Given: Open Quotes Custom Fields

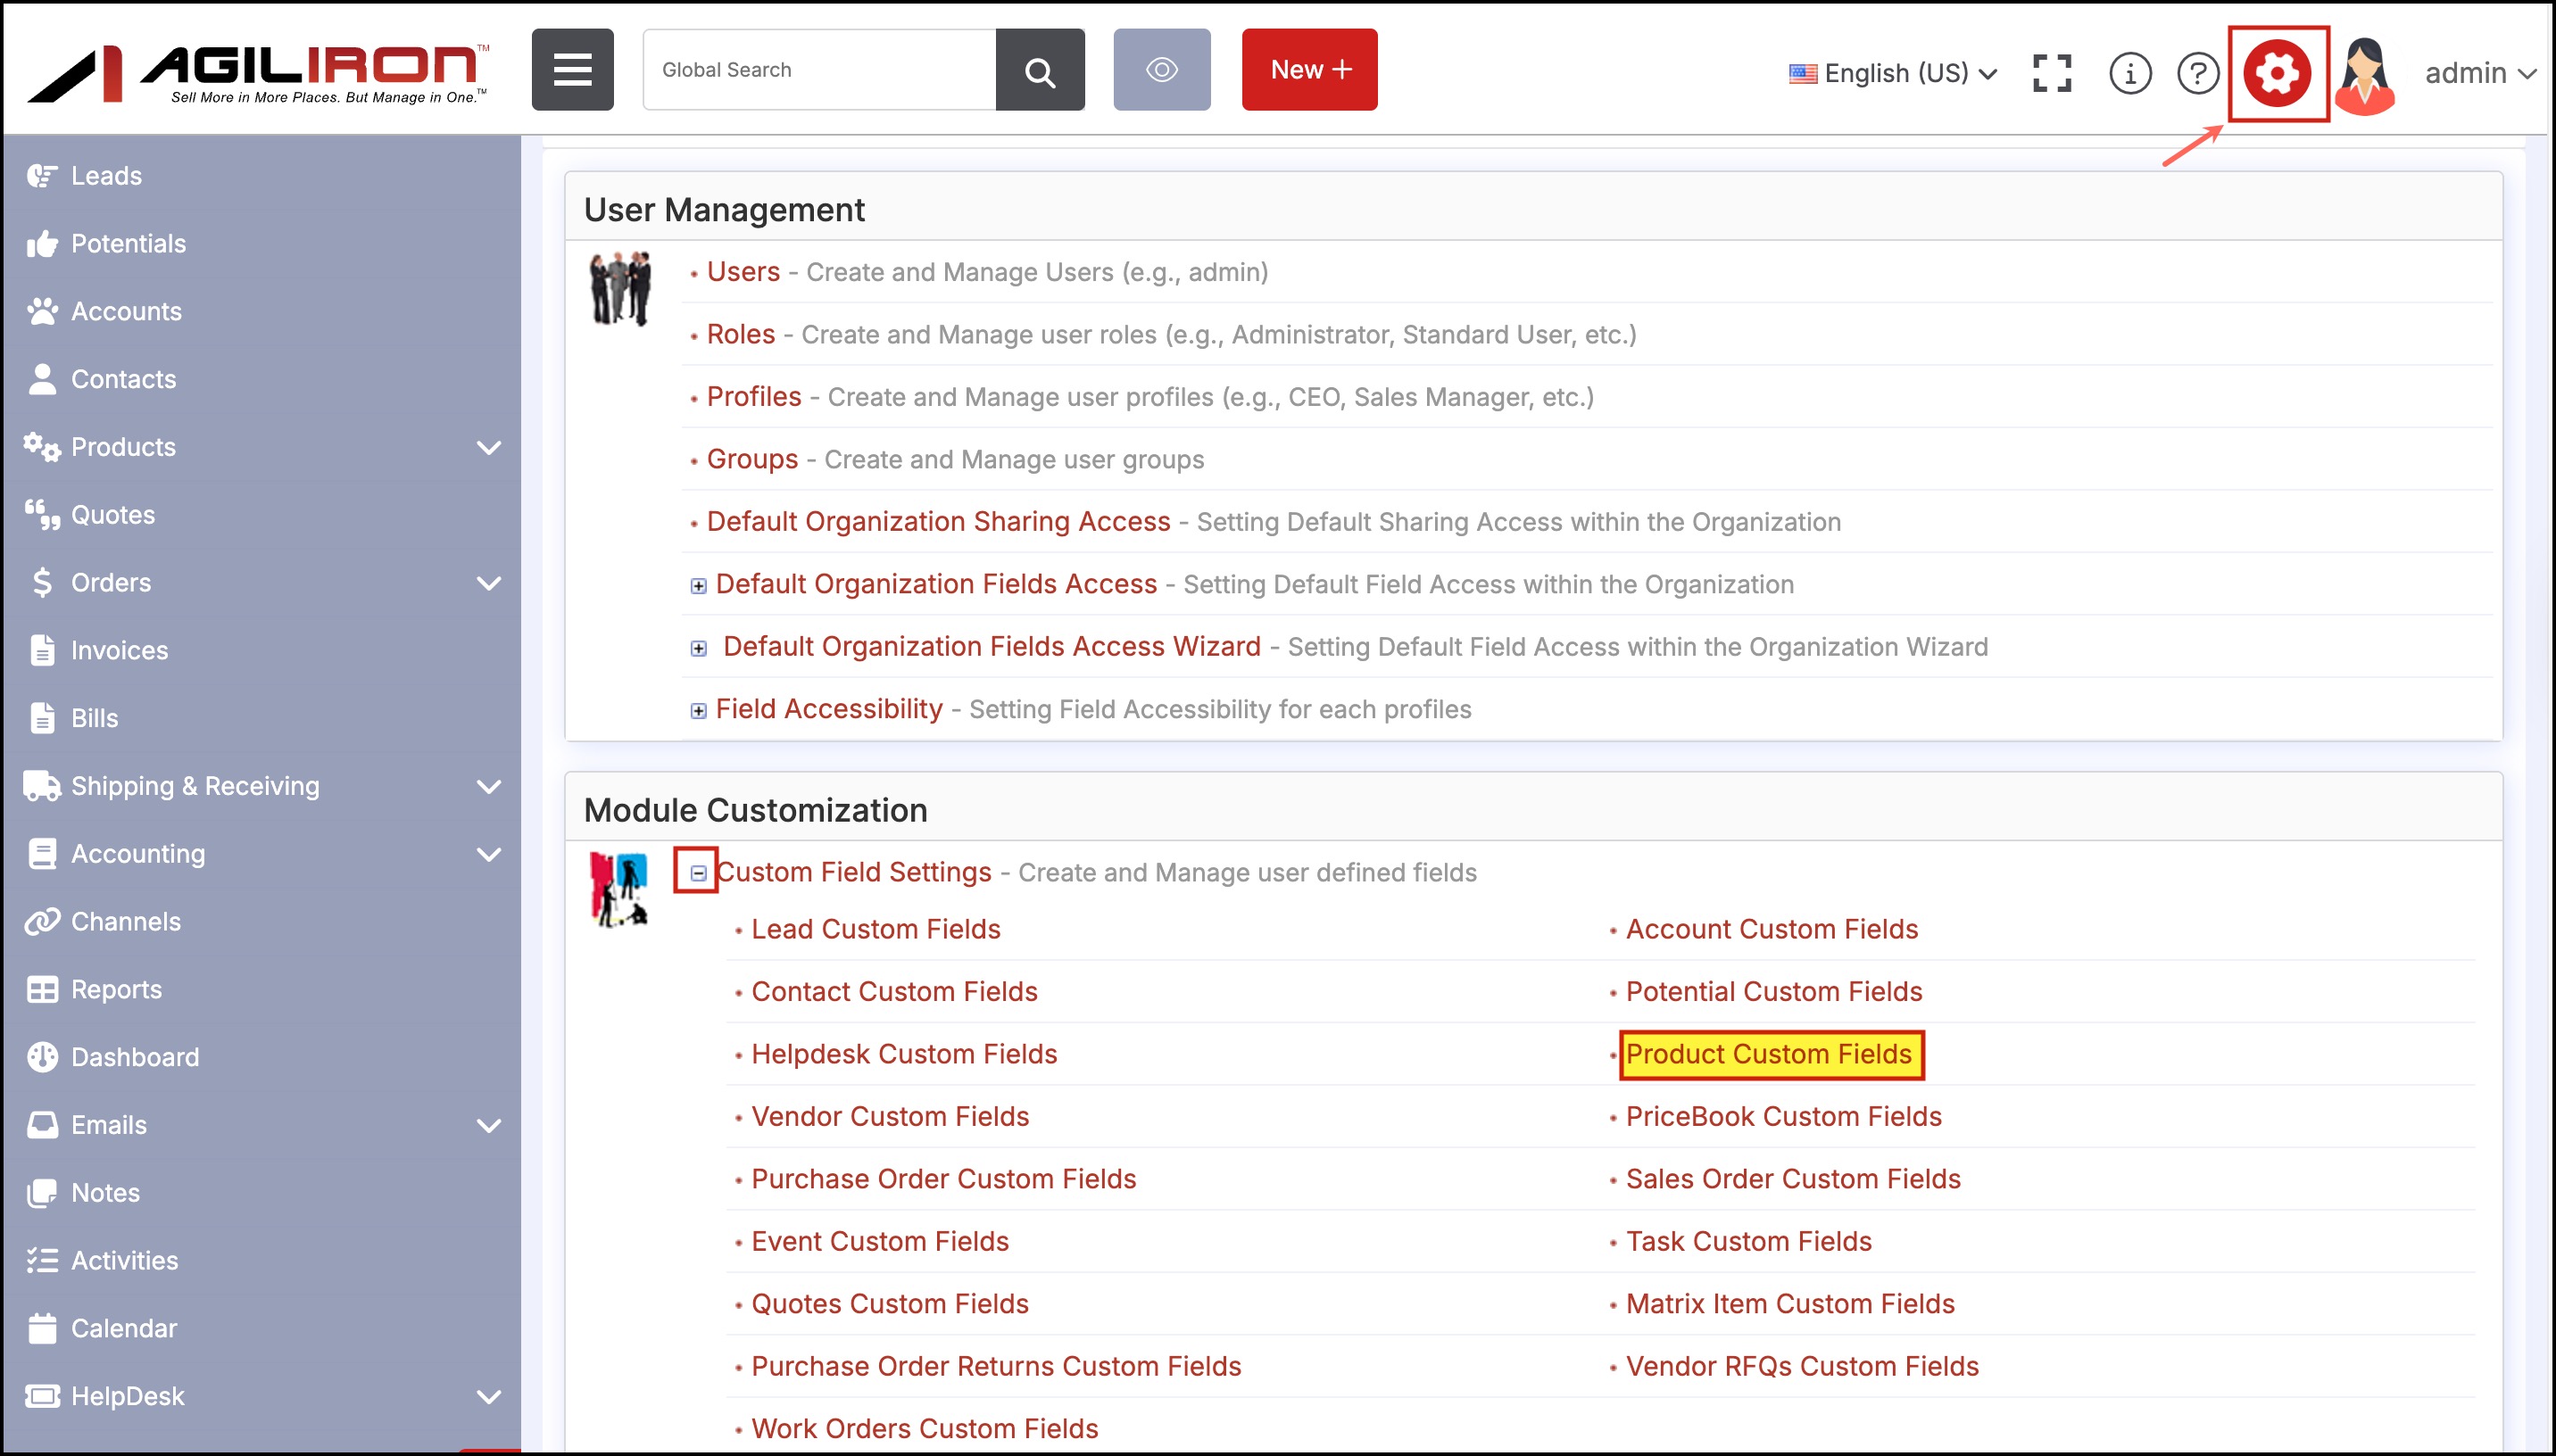Looking at the screenshot, I should click(890, 1305).
